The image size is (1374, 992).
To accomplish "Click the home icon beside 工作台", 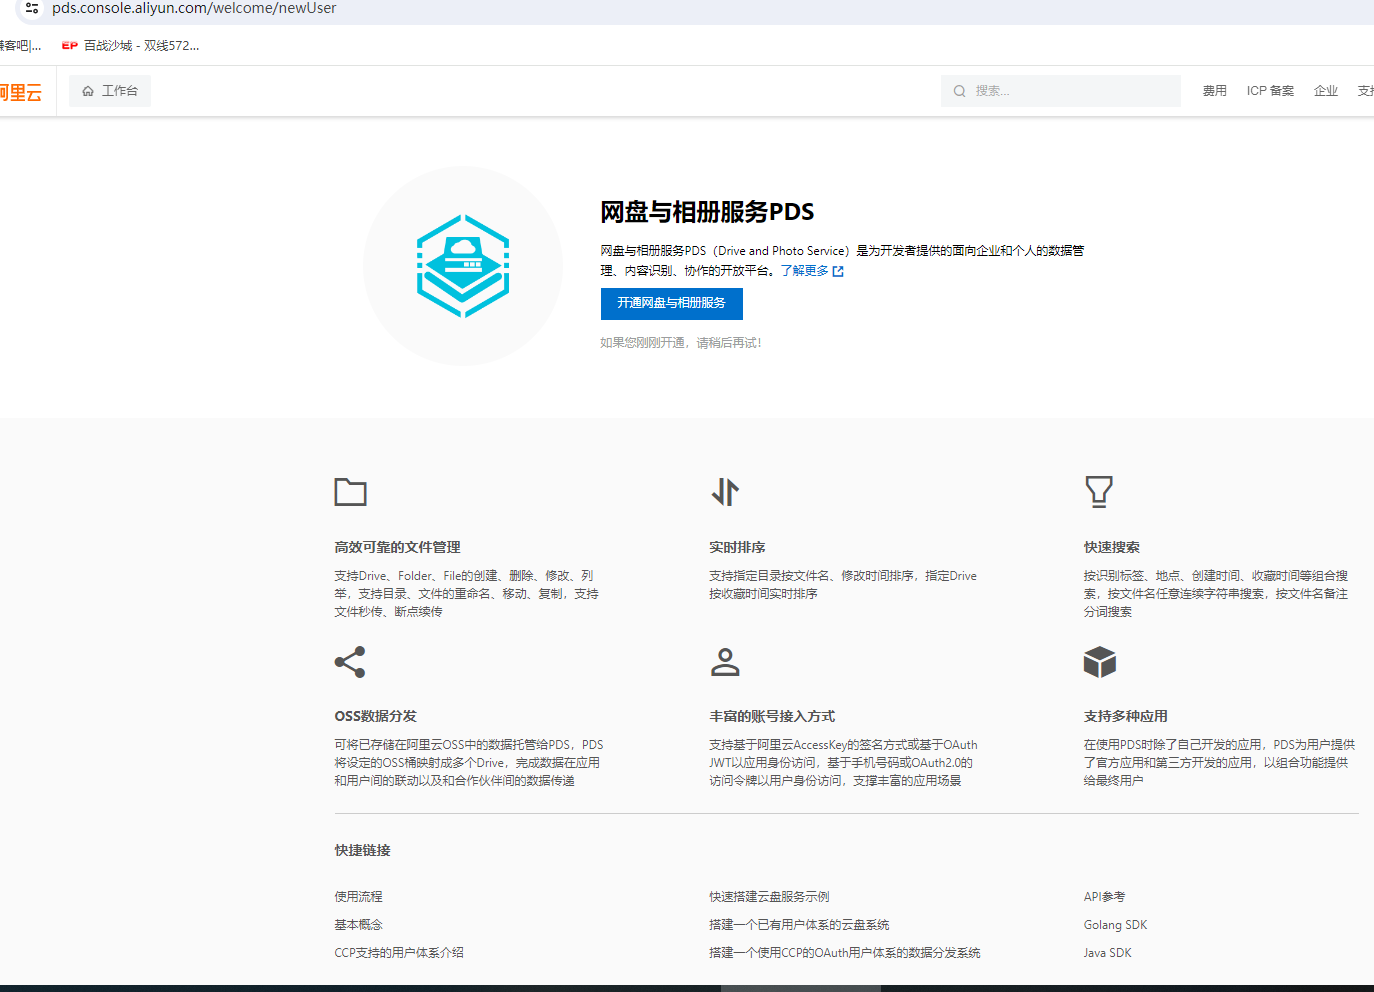I will 88,91.
